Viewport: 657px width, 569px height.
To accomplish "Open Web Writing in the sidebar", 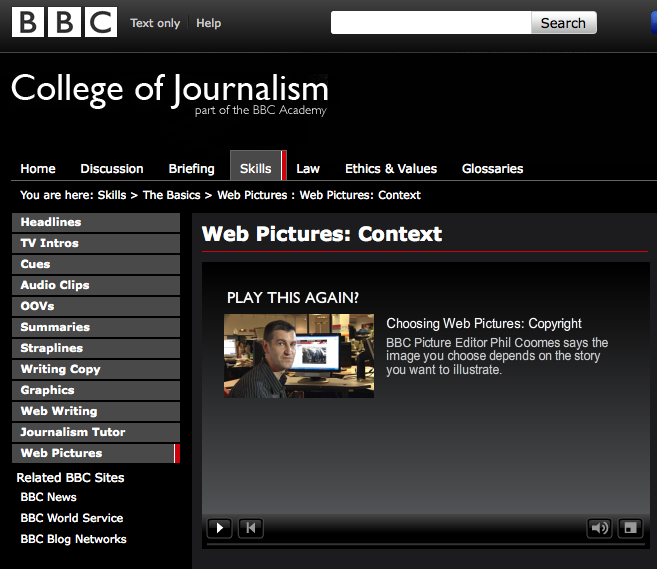I will 96,411.
